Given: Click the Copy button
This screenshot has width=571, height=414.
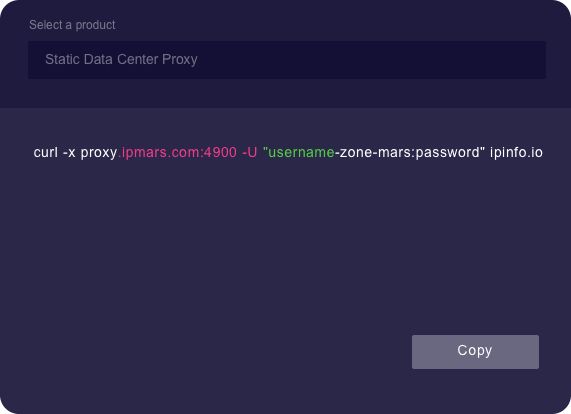Looking at the screenshot, I should (475, 352).
